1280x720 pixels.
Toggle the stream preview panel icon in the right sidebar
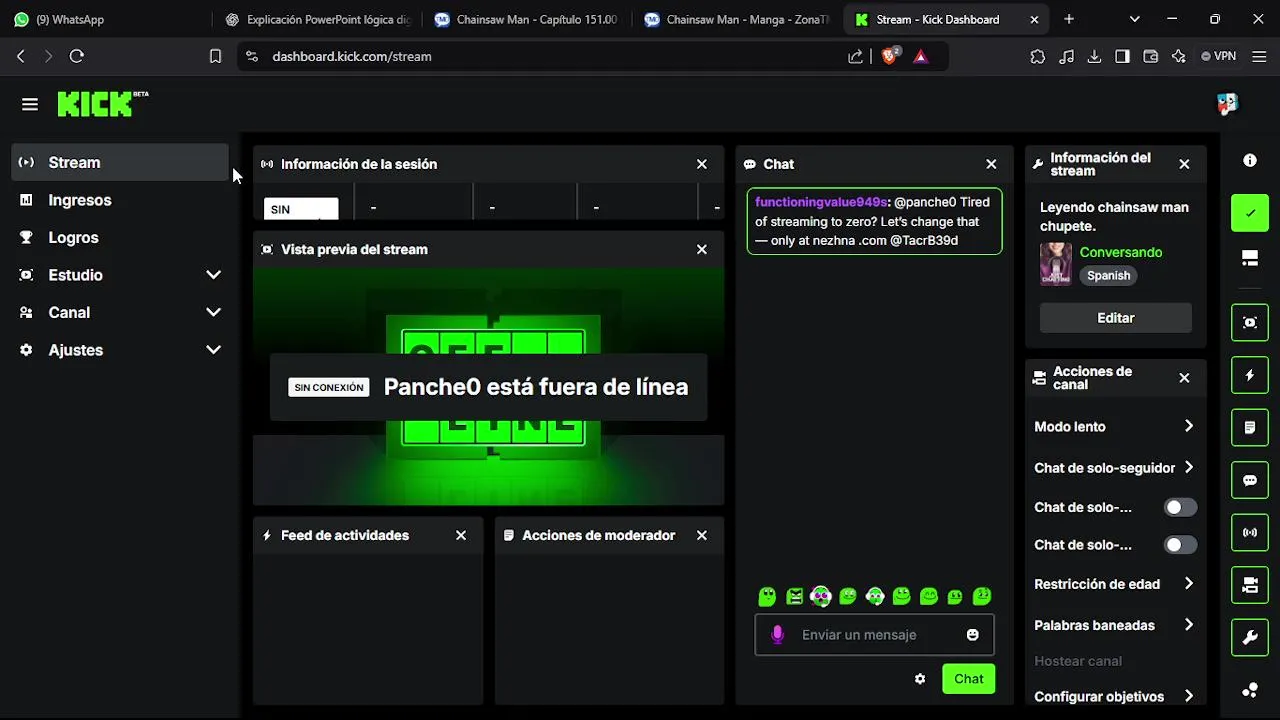point(1250,322)
